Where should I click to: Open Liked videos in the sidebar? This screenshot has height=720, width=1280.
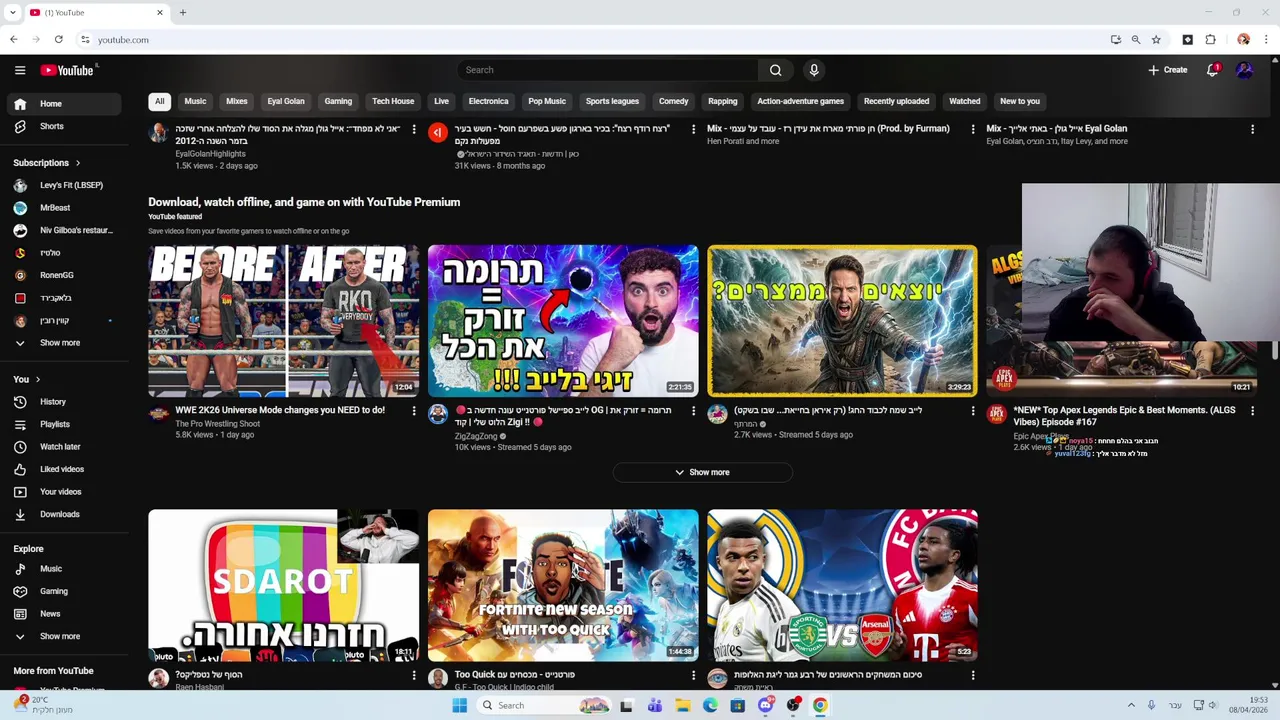pyautogui.click(x=65, y=469)
